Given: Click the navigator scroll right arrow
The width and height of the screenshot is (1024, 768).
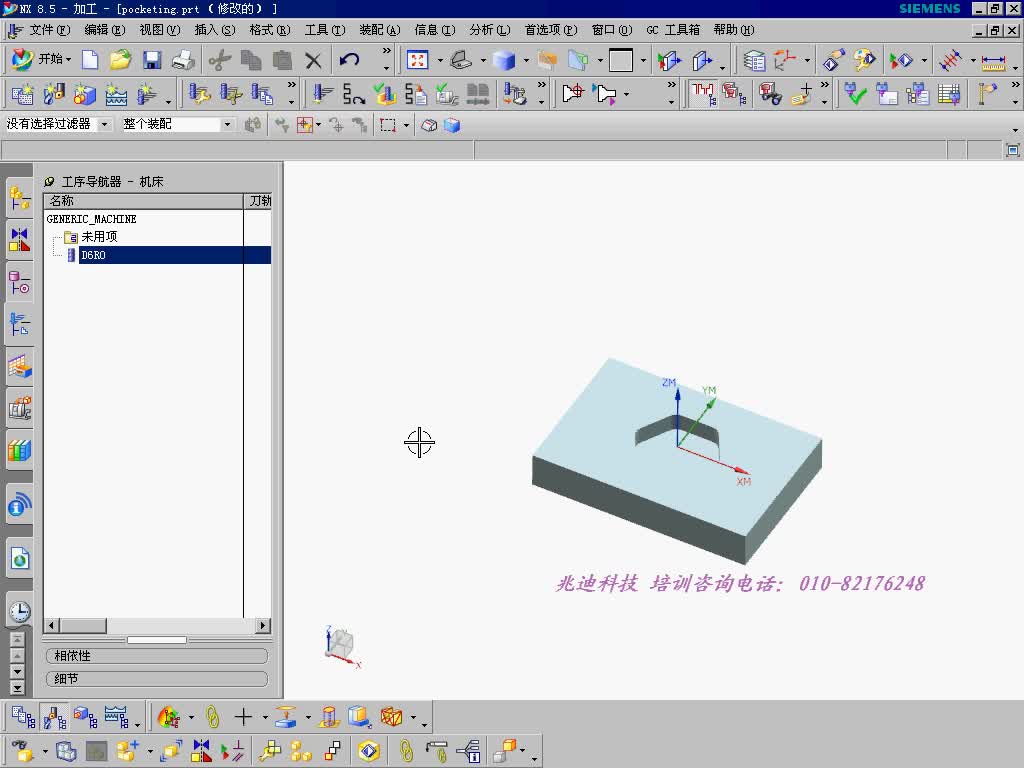Looking at the screenshot, I should tap(263, 626).
